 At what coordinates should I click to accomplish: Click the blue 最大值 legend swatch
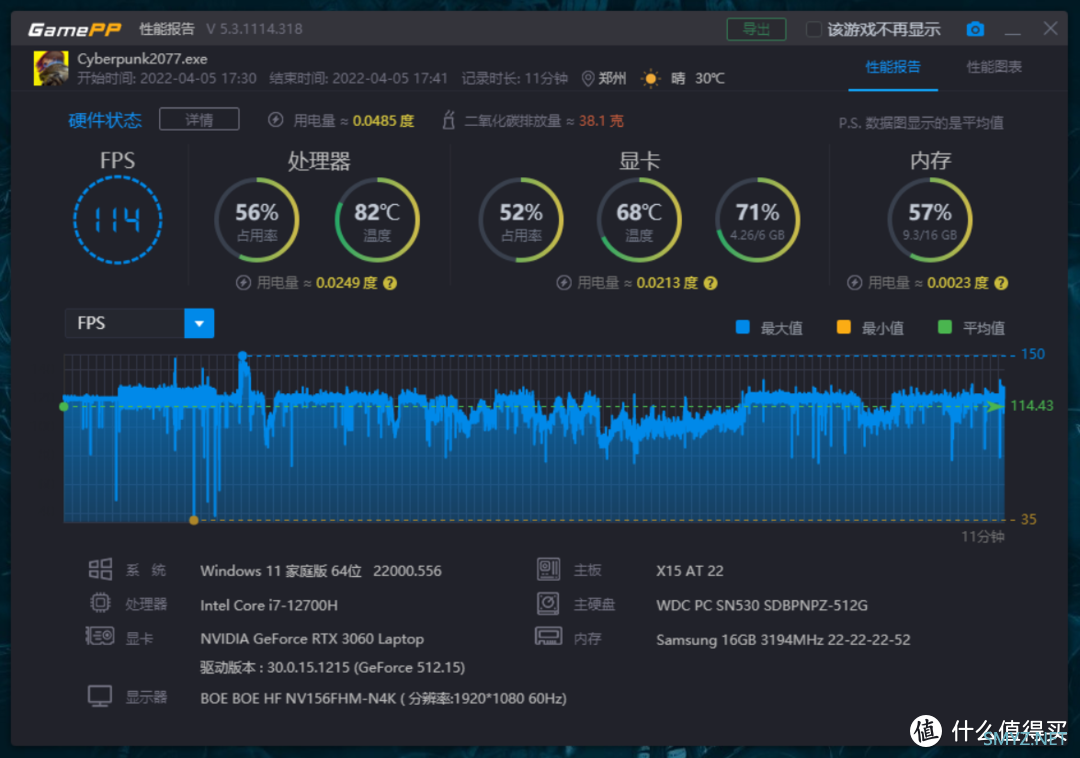(742, 327)
